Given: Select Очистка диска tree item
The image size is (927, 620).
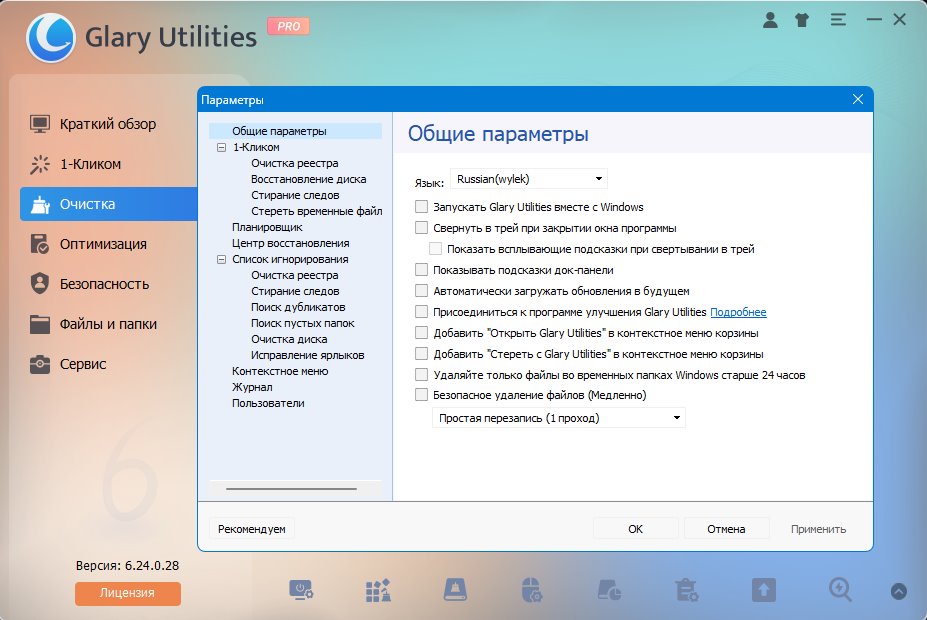Looking at the screenshot, I should click(x=289, y=339).
